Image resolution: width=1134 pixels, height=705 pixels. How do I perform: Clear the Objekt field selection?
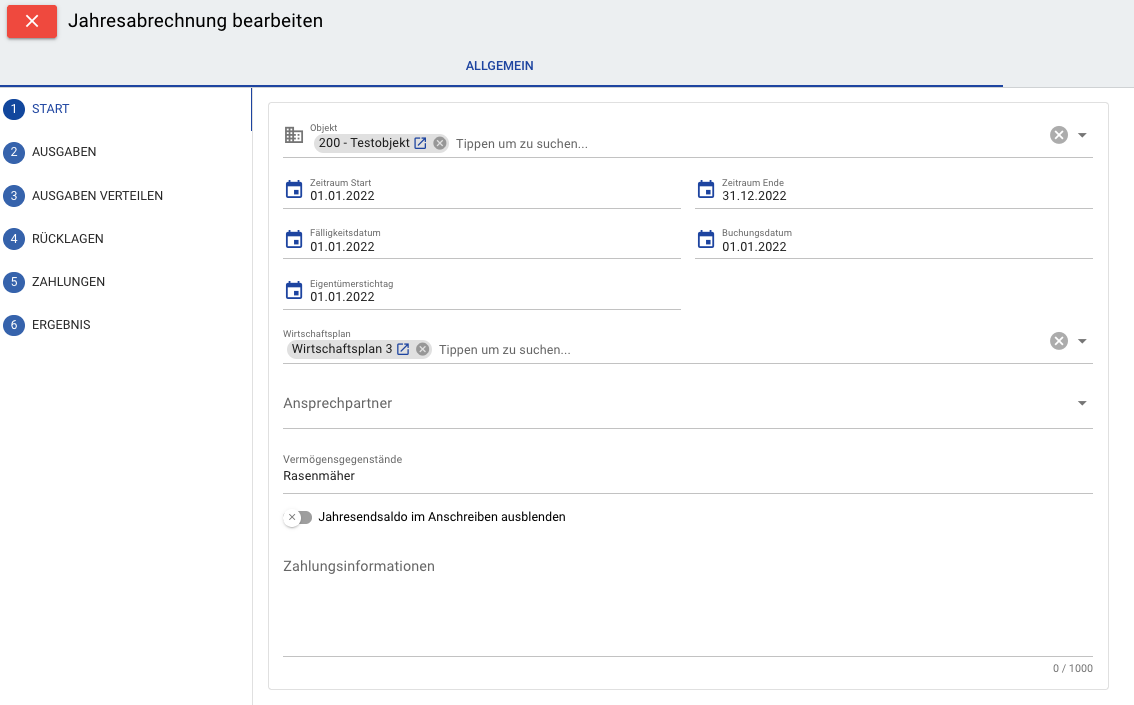(1059, 135)
